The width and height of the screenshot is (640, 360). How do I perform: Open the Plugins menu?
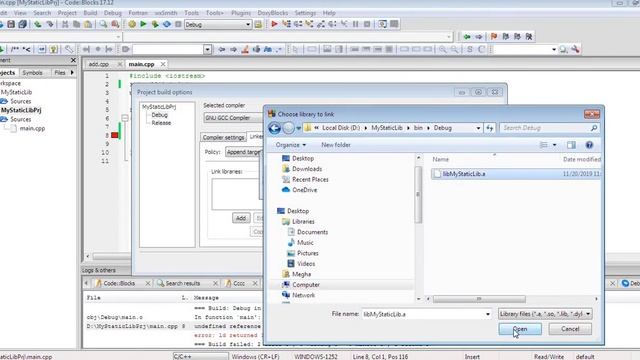tap(241, 13)
